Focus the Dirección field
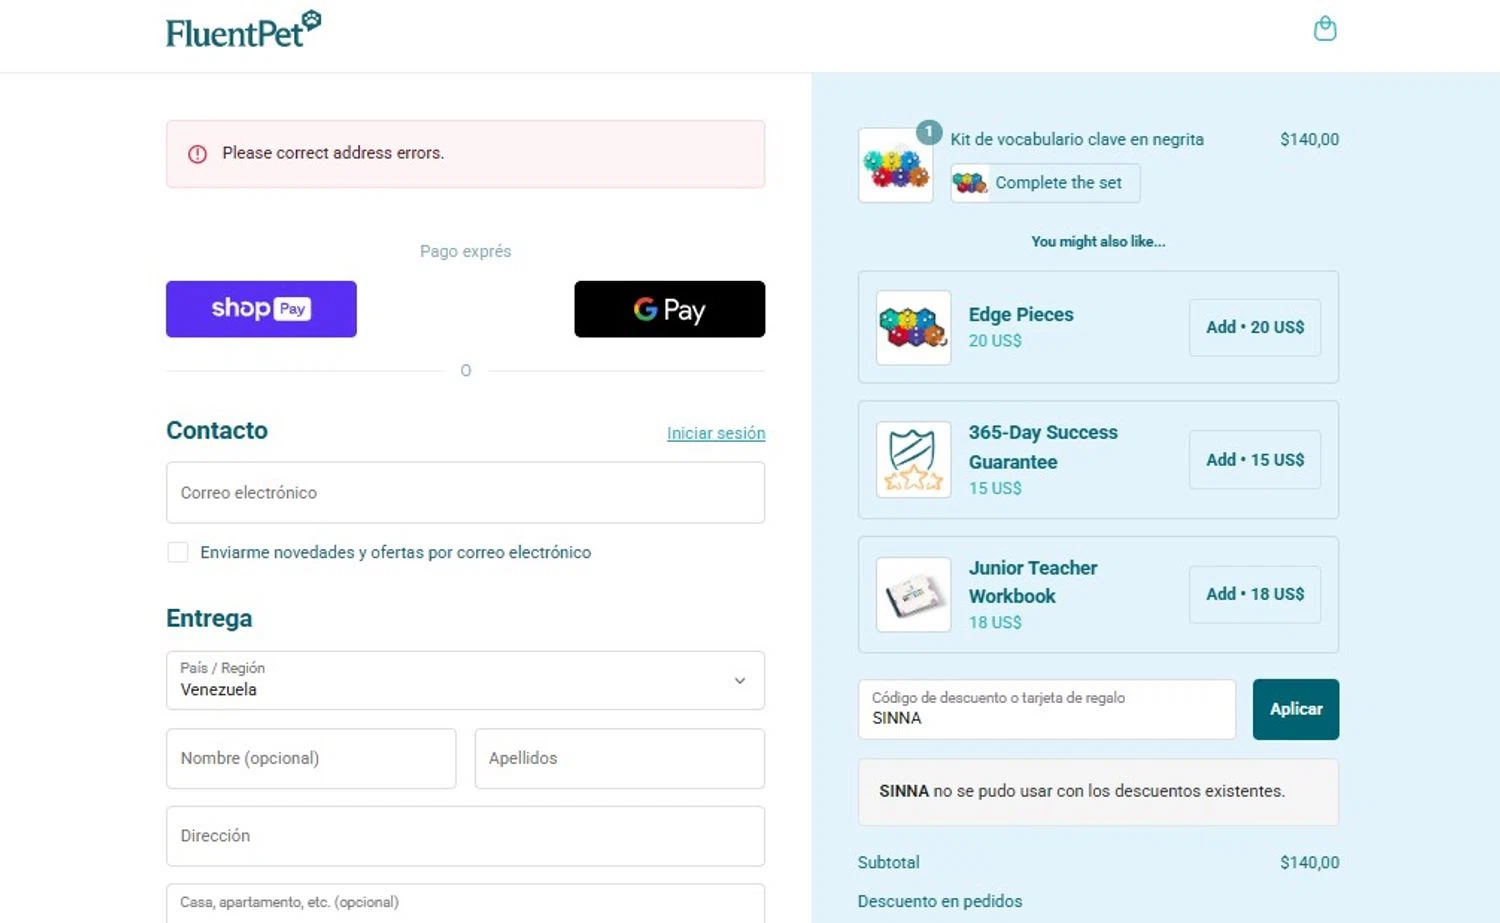The width and height of the screenshot is (1500, 923). pos(465,836)
